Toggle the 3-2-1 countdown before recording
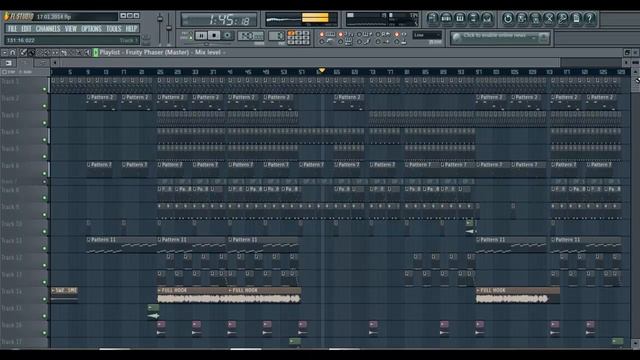This screenshot has height=360, width=640. 342,35
